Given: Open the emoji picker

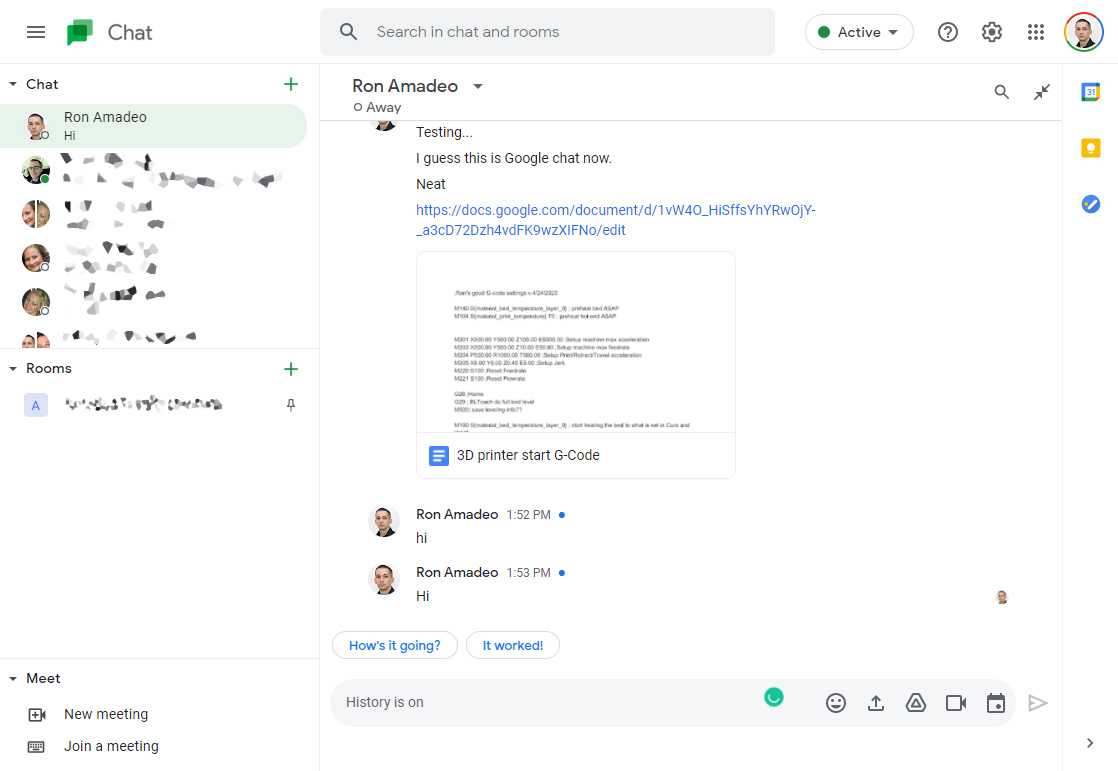Looking at the screenshot, I should pyautogui.click(x=836, y=703).
